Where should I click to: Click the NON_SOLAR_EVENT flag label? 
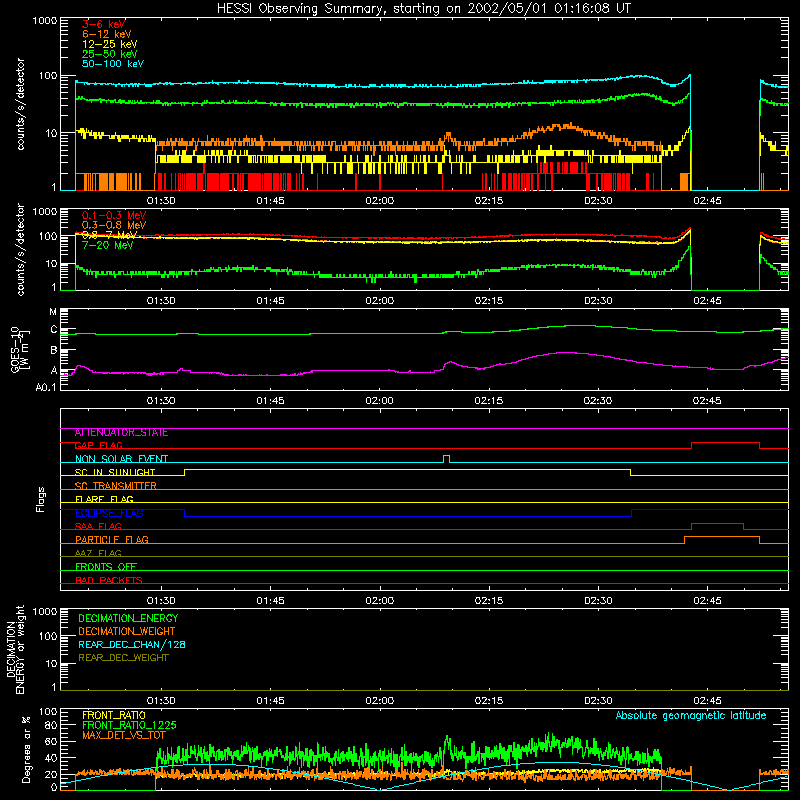121,459
